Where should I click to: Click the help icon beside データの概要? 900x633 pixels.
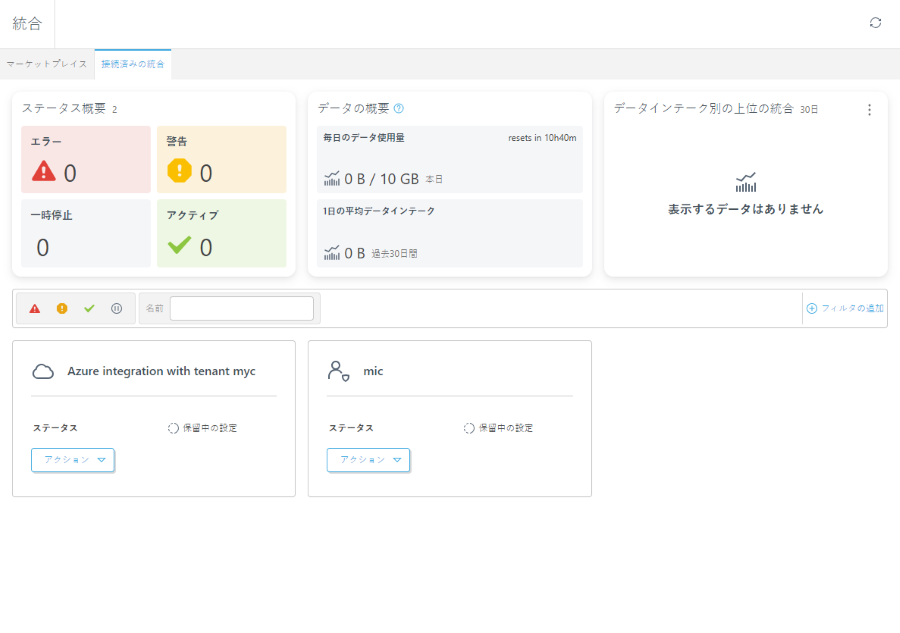click(x=399, y=108)
